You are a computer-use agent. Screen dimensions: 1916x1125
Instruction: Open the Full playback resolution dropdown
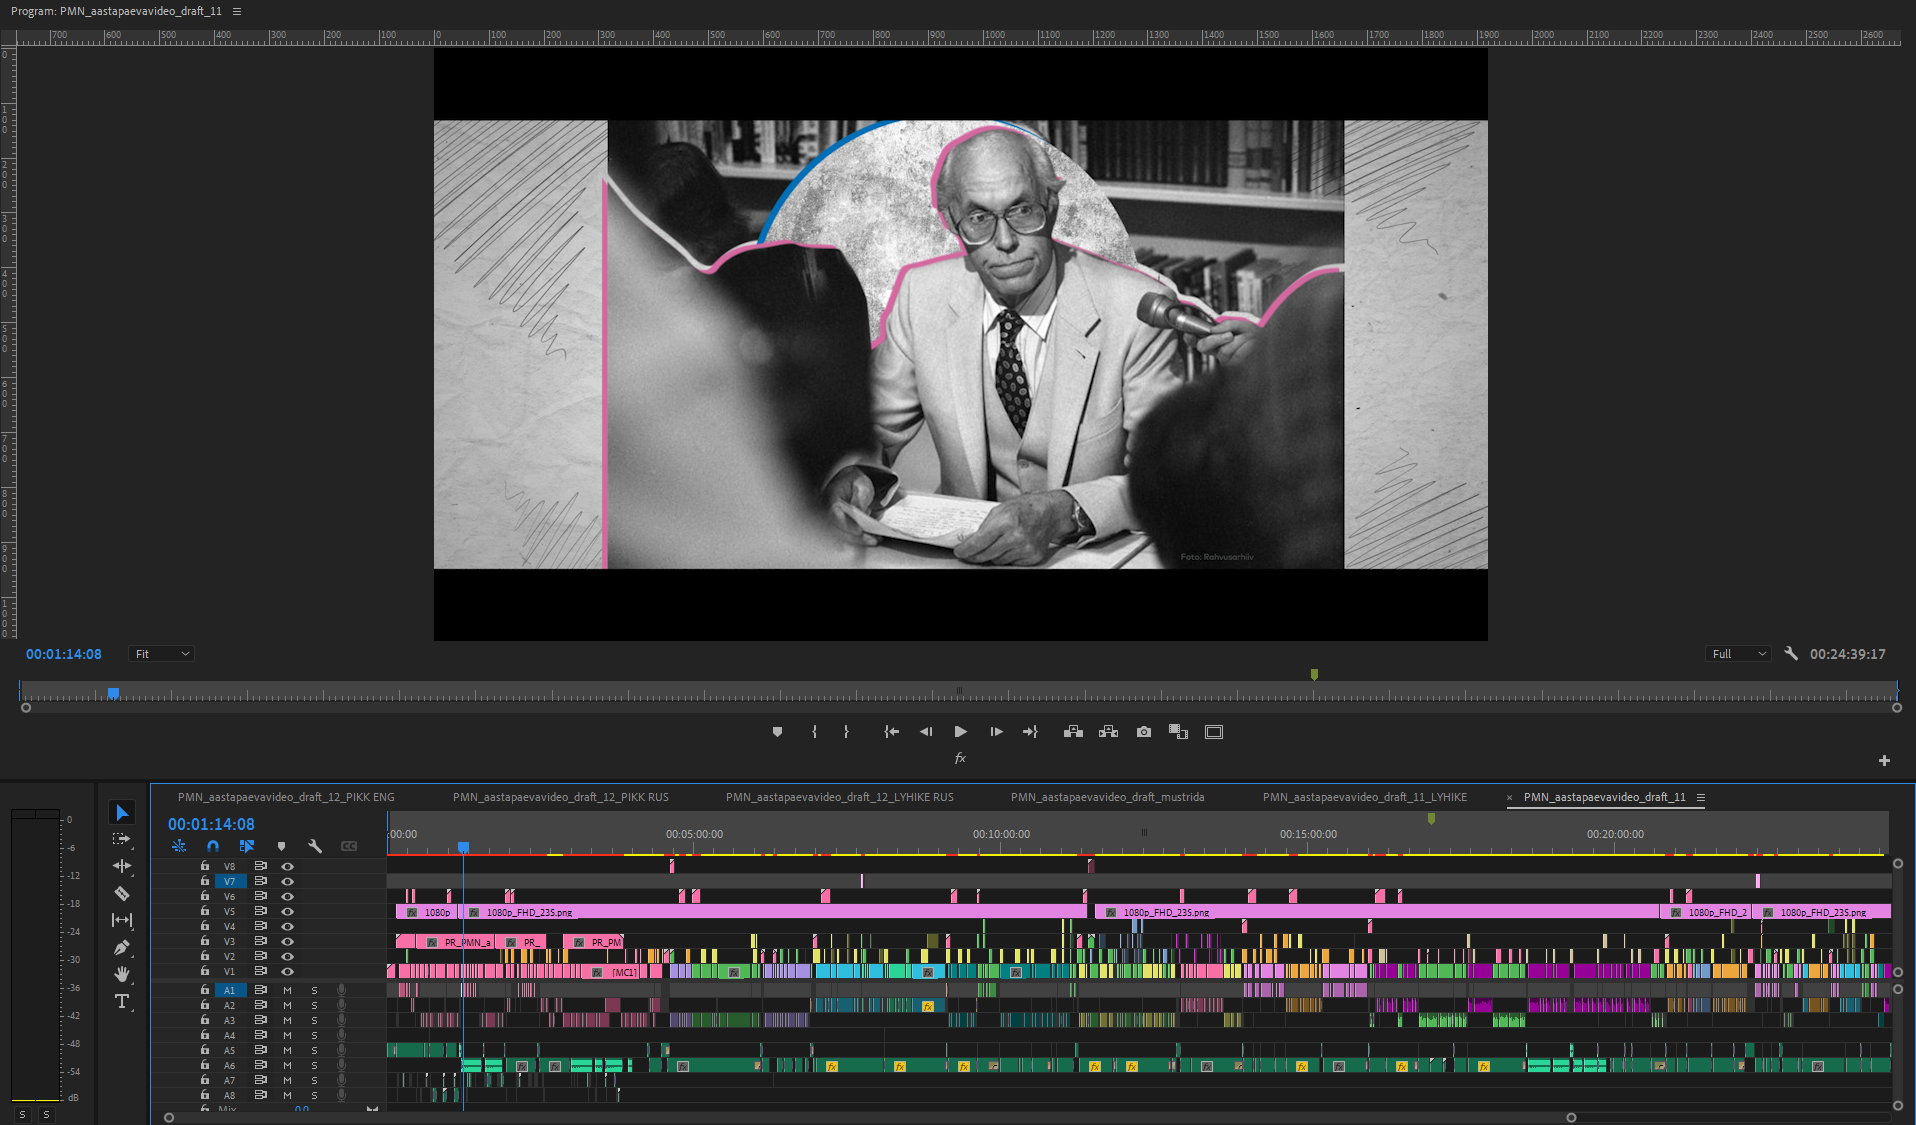pos(1738,654)
